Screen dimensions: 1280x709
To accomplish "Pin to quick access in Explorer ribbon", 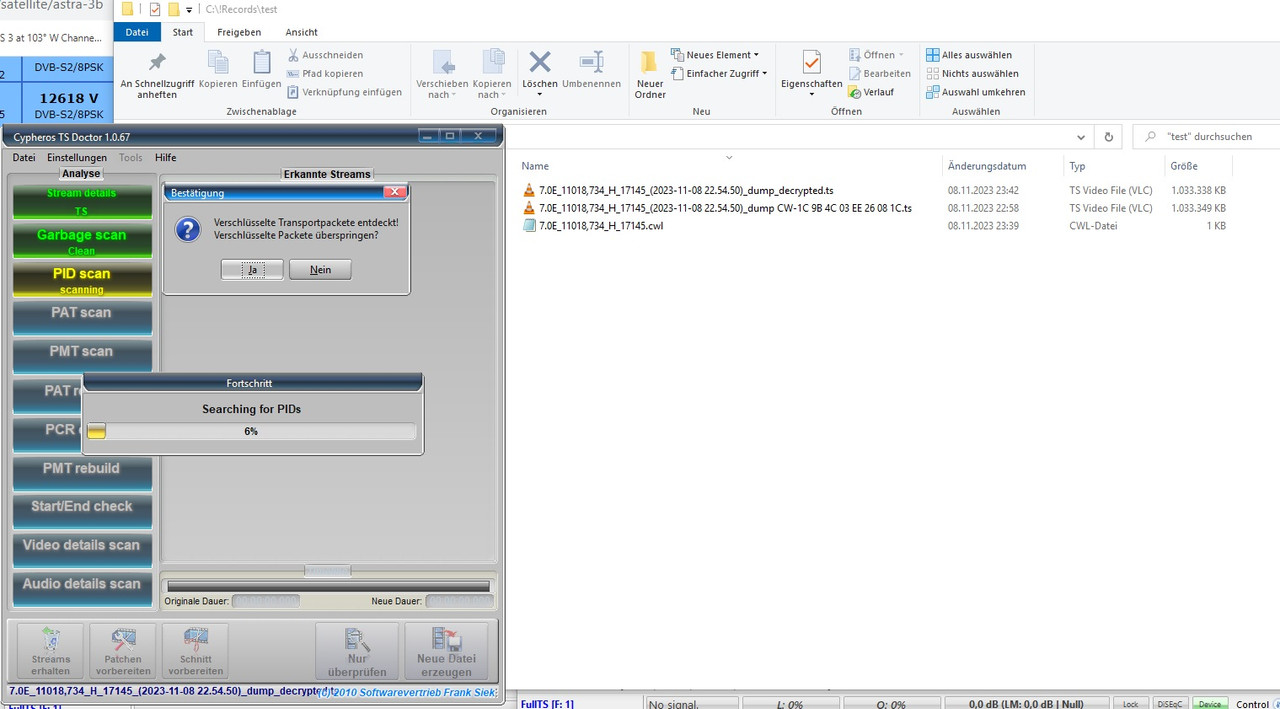I will point(157,74).
